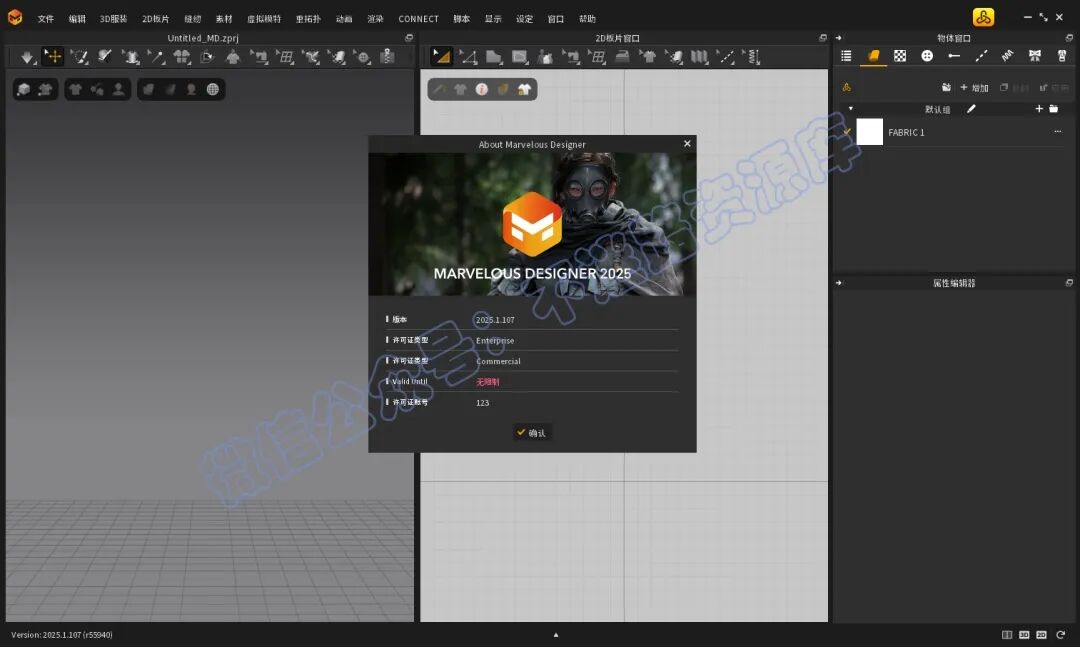Click the version text 2025.1.107 (r55940) in status bar
The image size is (1080, 647).
pyautogui.click(x=61, y=635)
